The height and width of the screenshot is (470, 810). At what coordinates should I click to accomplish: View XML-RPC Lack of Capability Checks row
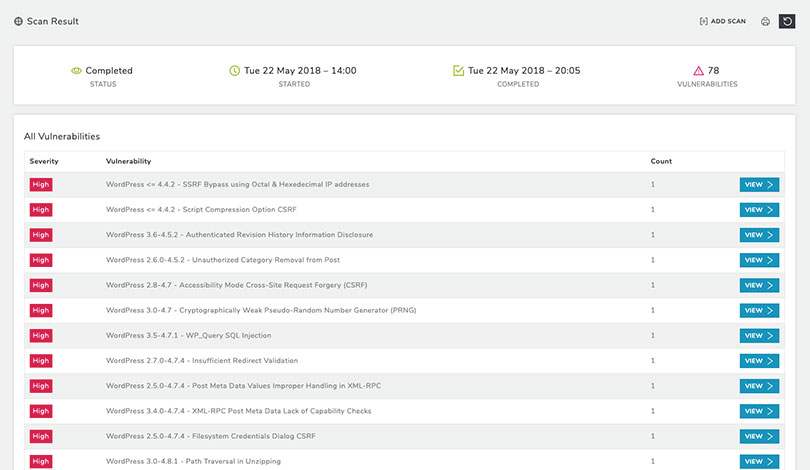tap(759, 411)
